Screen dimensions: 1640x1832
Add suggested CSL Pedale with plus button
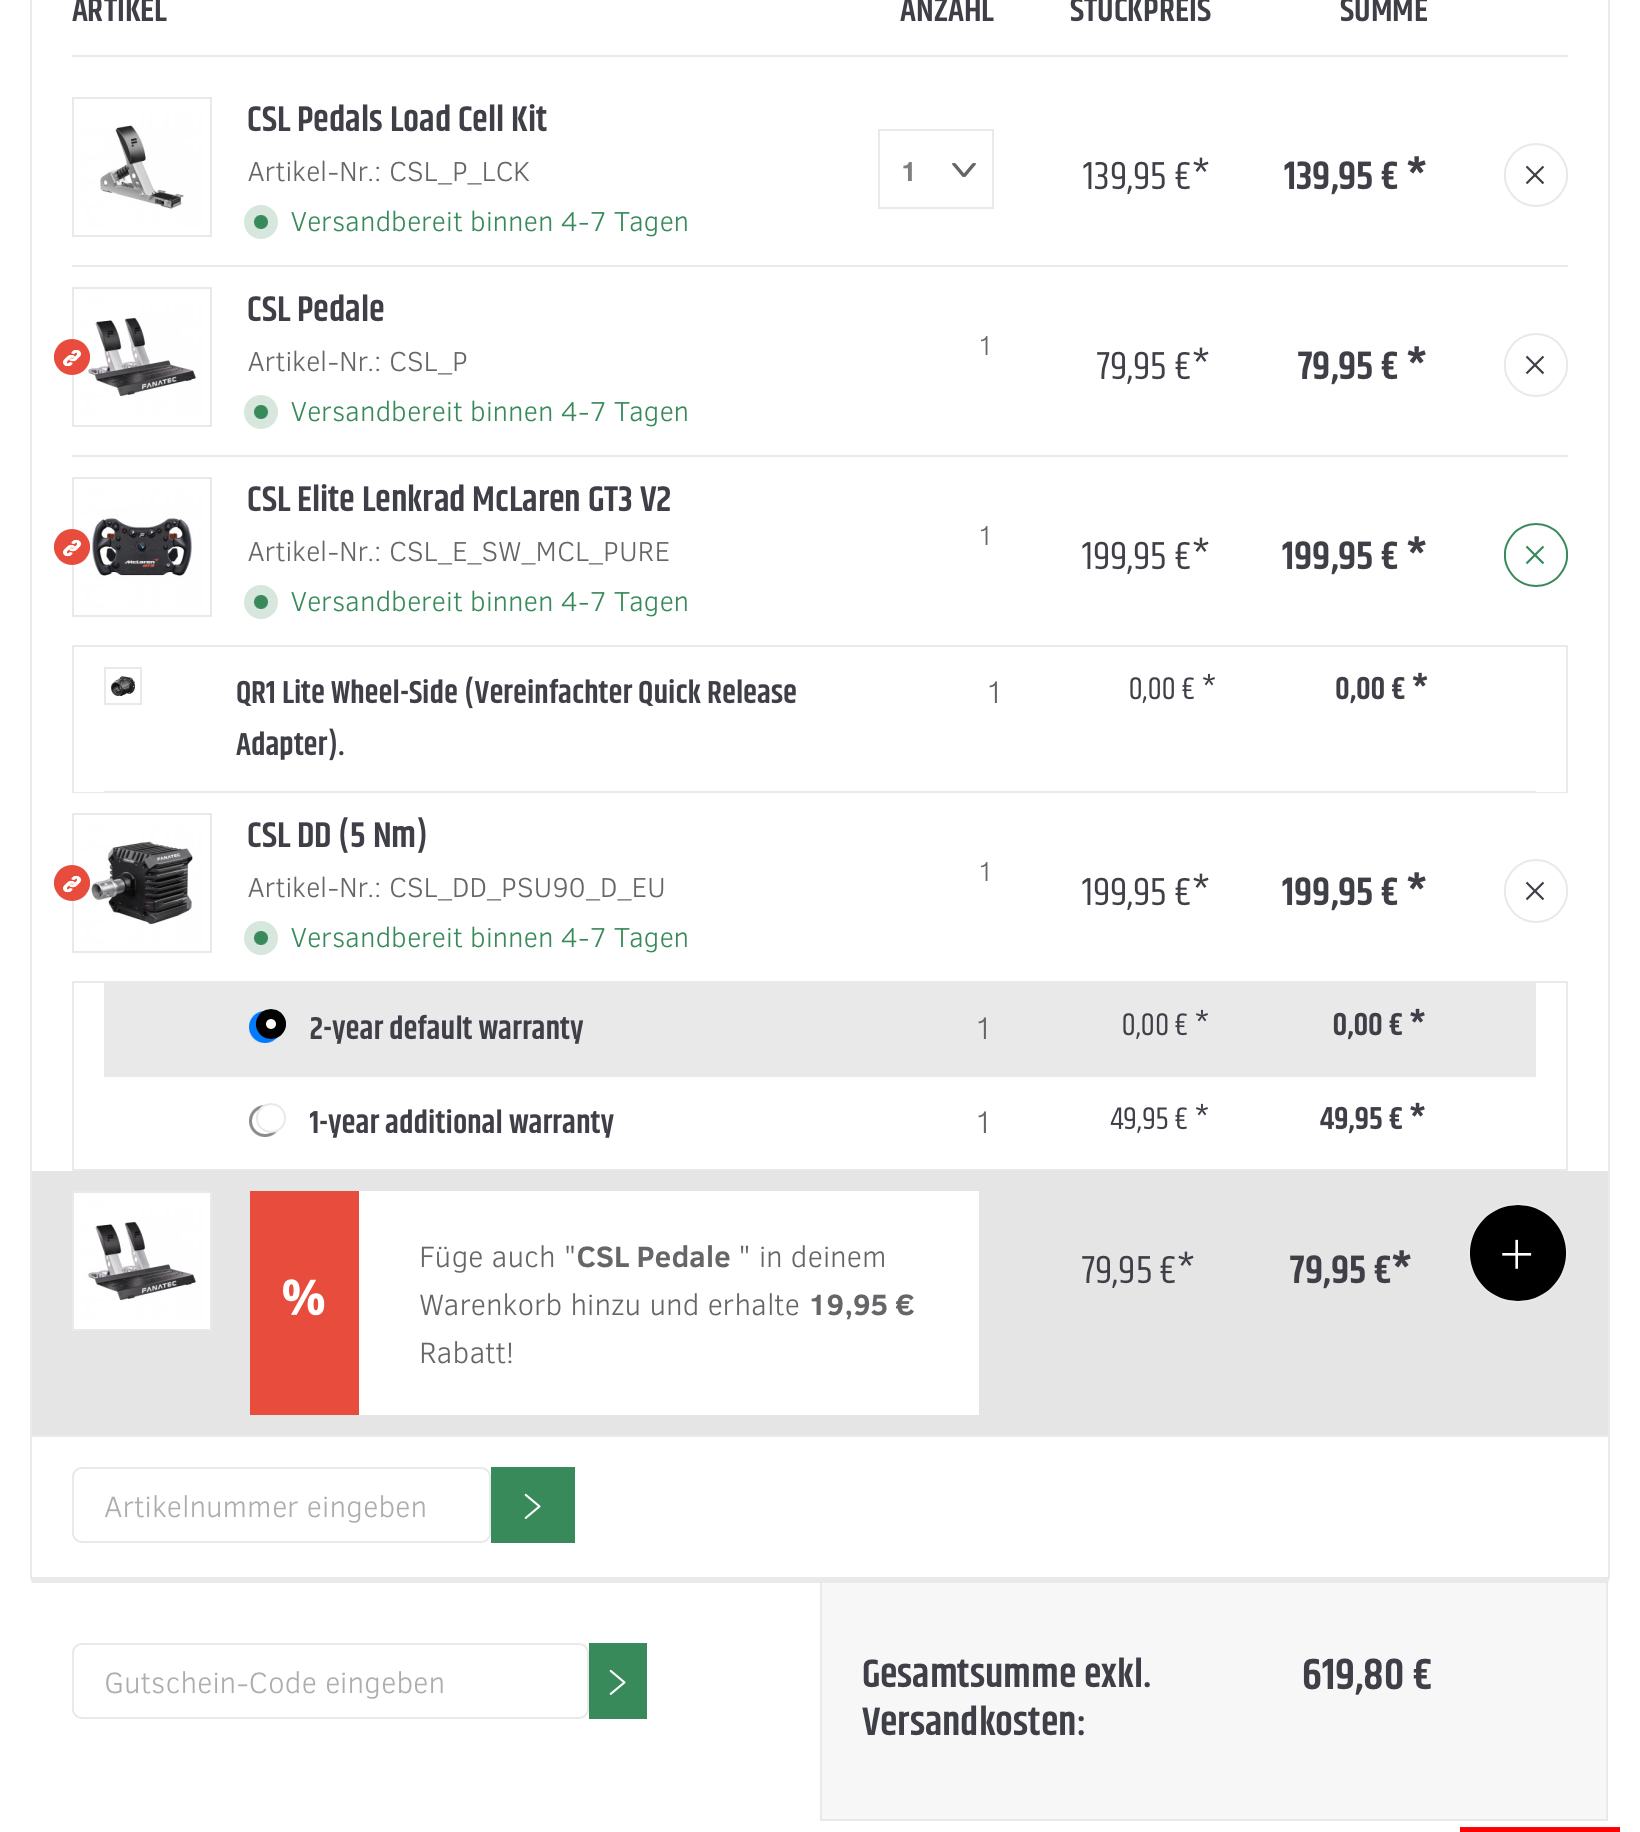(x=1517, y=1253)
